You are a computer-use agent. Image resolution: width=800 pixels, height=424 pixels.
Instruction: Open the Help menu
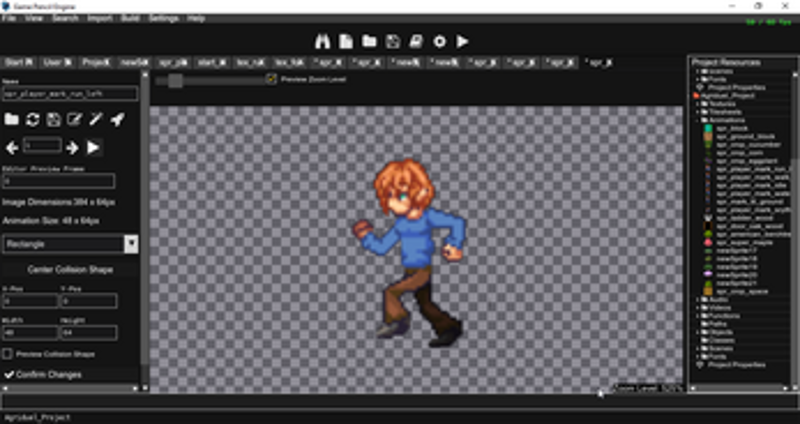coord(196,18)
